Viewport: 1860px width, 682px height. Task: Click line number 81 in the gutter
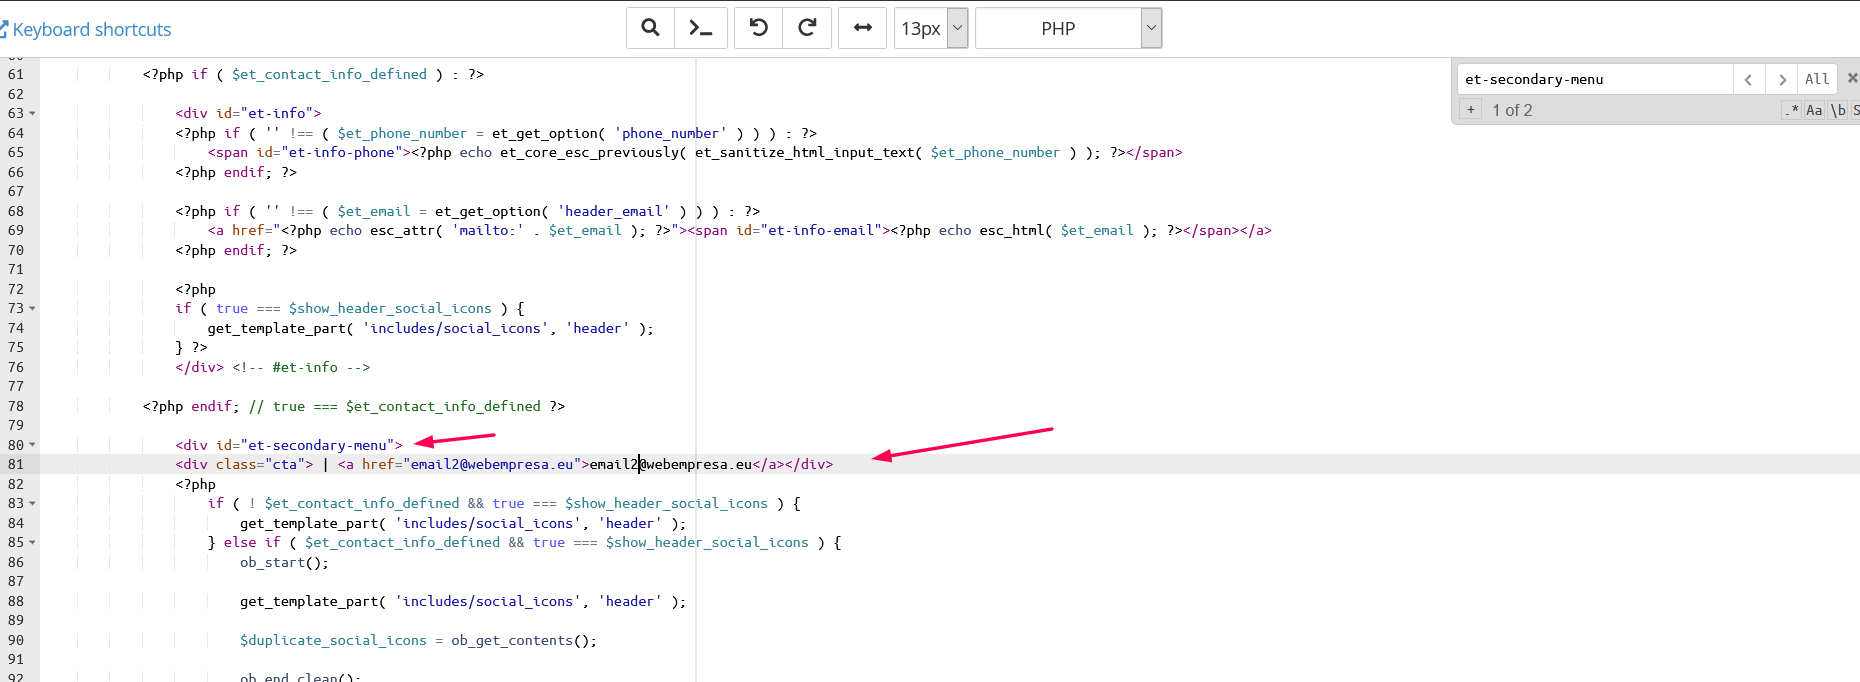16,464
